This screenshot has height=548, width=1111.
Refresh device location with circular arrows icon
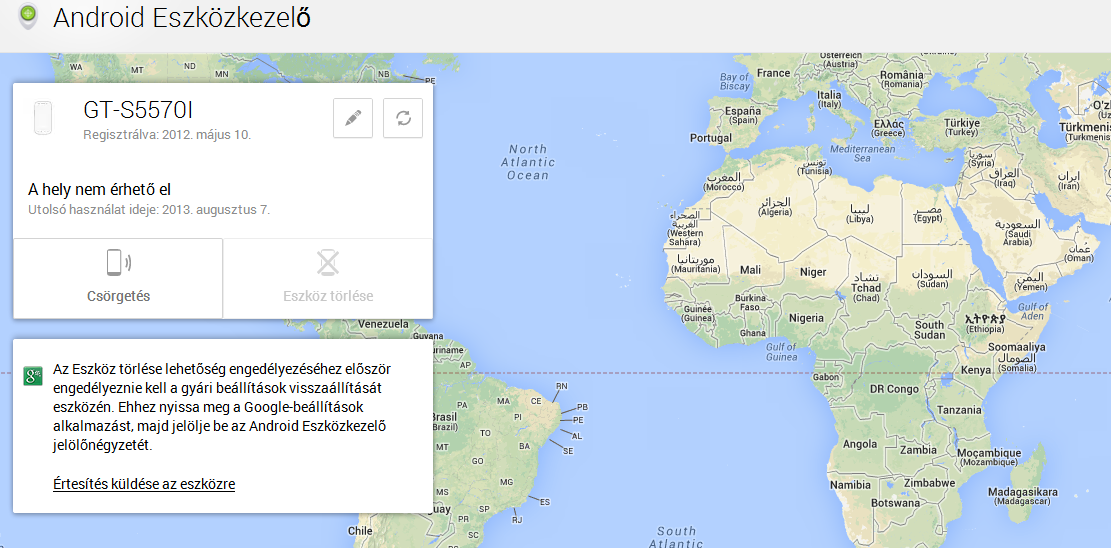pyautogui.click(x=403, y=118)
